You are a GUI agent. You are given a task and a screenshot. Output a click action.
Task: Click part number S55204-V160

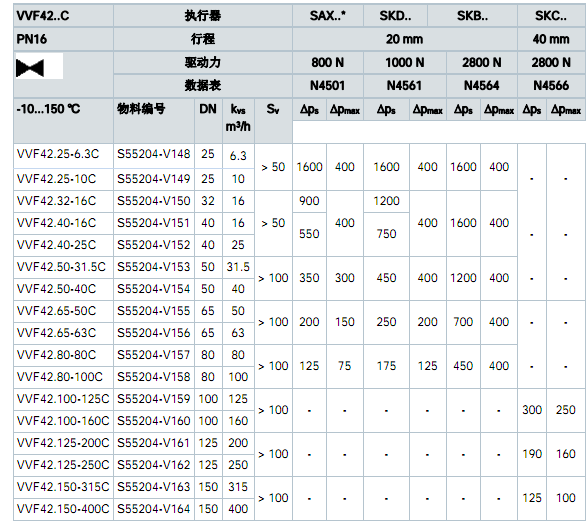click(x=154, y=421)
